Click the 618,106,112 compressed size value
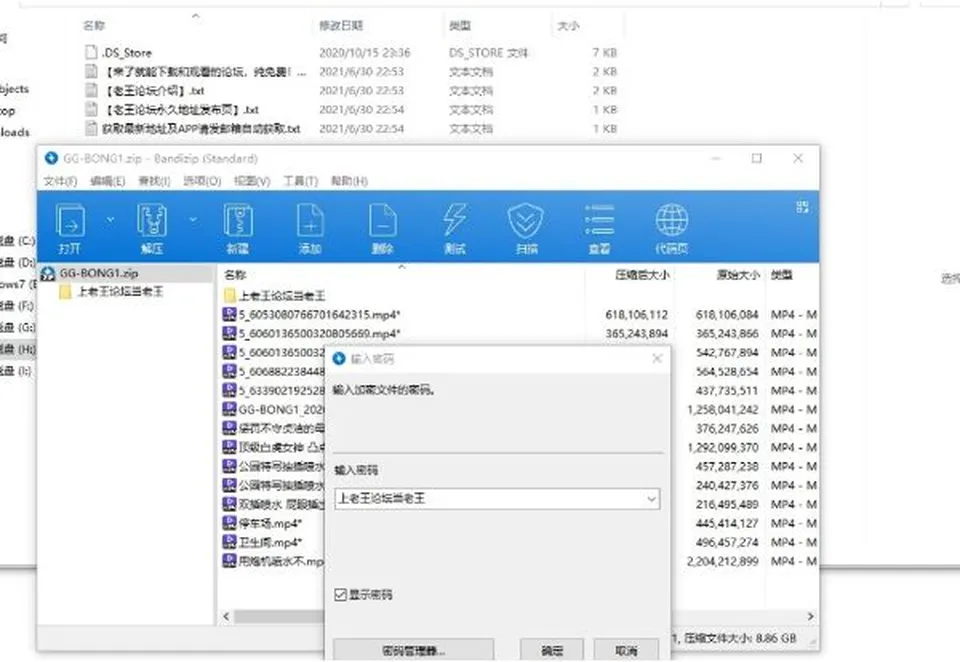 coord(637,315)
